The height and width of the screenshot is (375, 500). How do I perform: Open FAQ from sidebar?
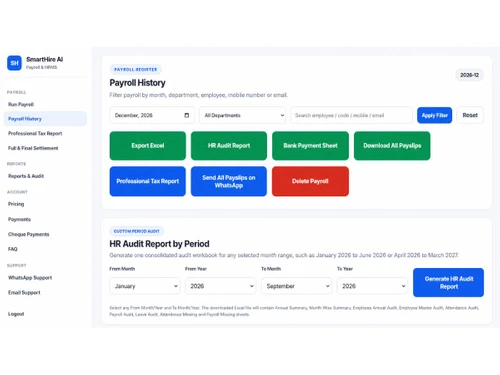13,249
